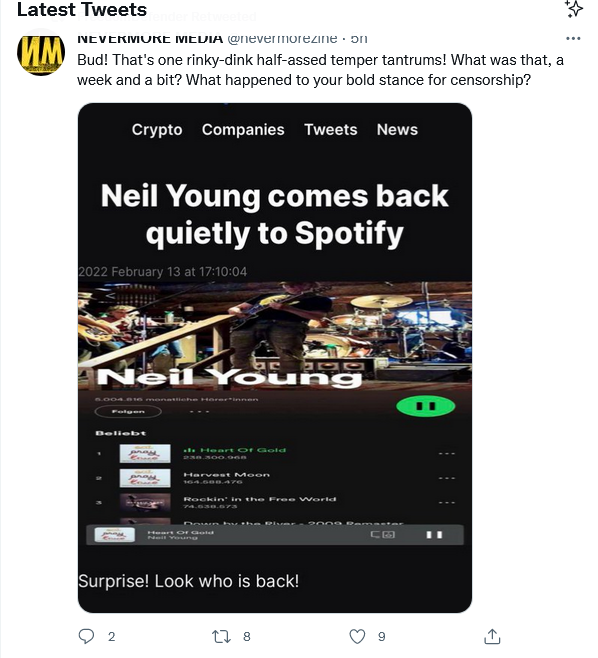This screenshot has height=658, width=598.
Task: Click the reply speech bubble icon
Action: point(86,636)
